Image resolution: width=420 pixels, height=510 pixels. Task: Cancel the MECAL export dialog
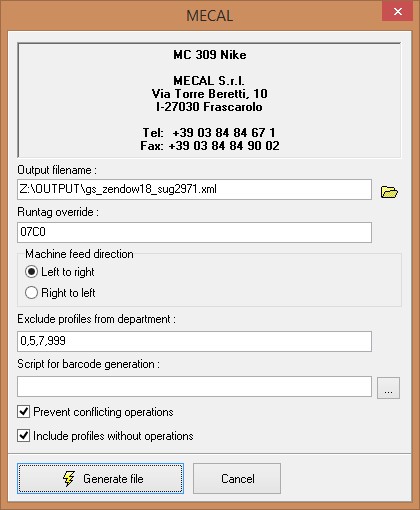(237, 478)
